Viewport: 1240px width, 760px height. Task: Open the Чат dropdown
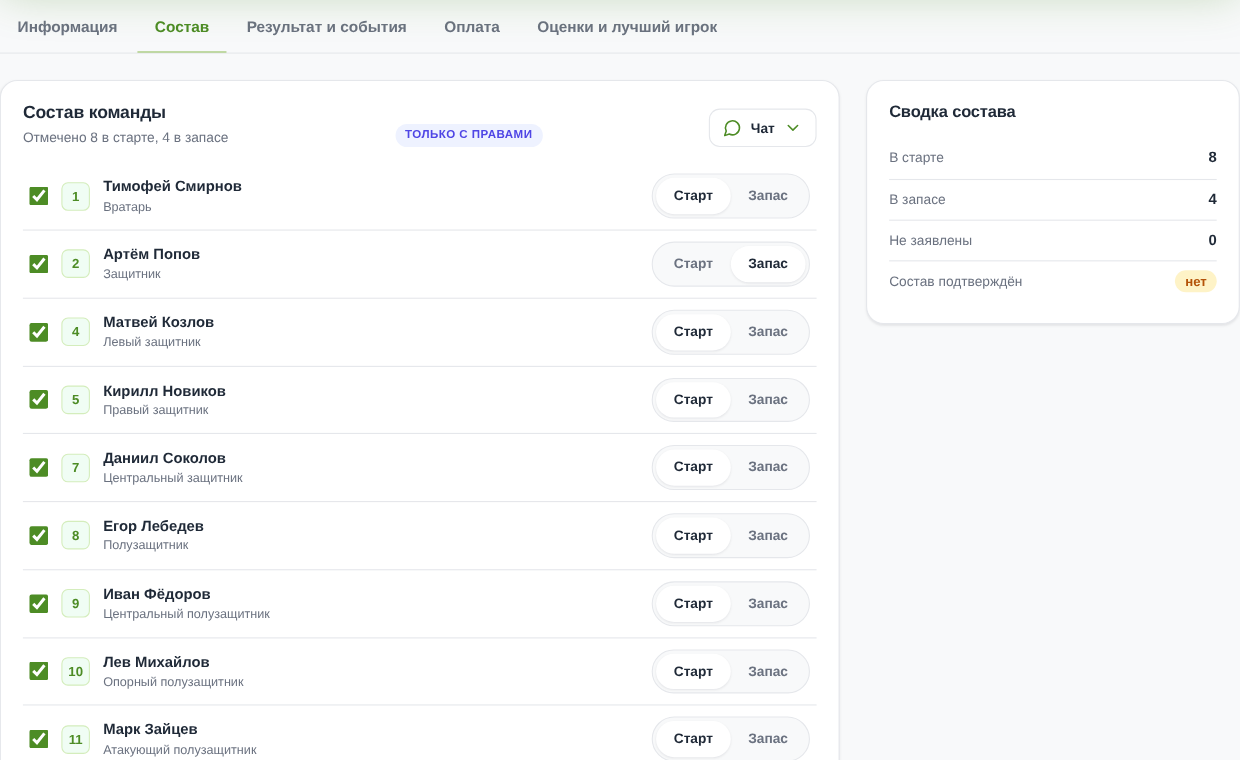coord(763,128)
